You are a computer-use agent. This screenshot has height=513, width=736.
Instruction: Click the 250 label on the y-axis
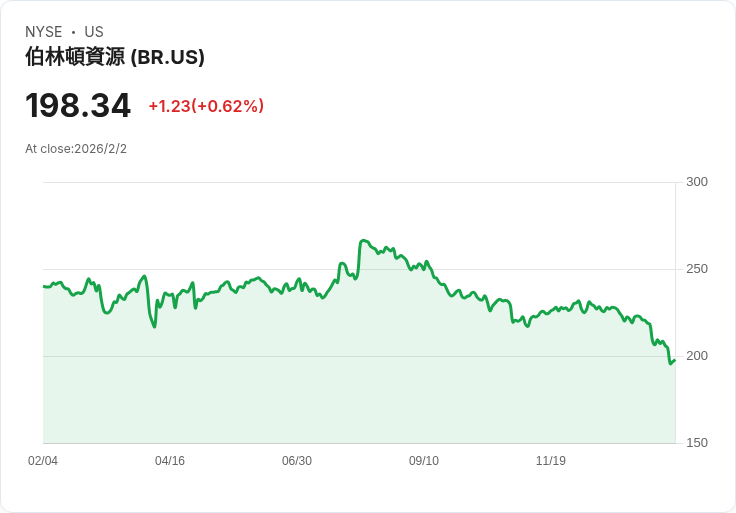[x=697, y=269]
